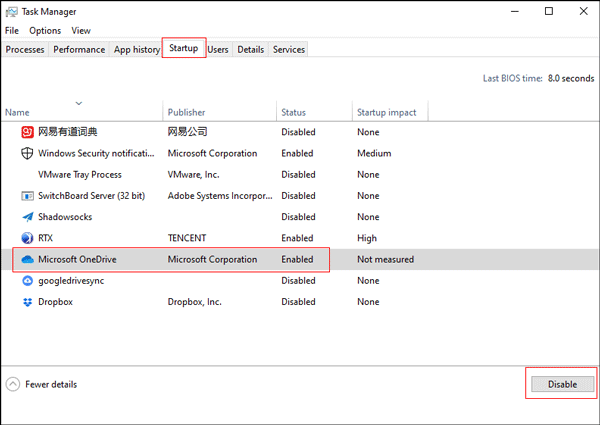Click the TENCENT publisher cell
This screenshot has width=600, height=425.
tap(187, 238)
